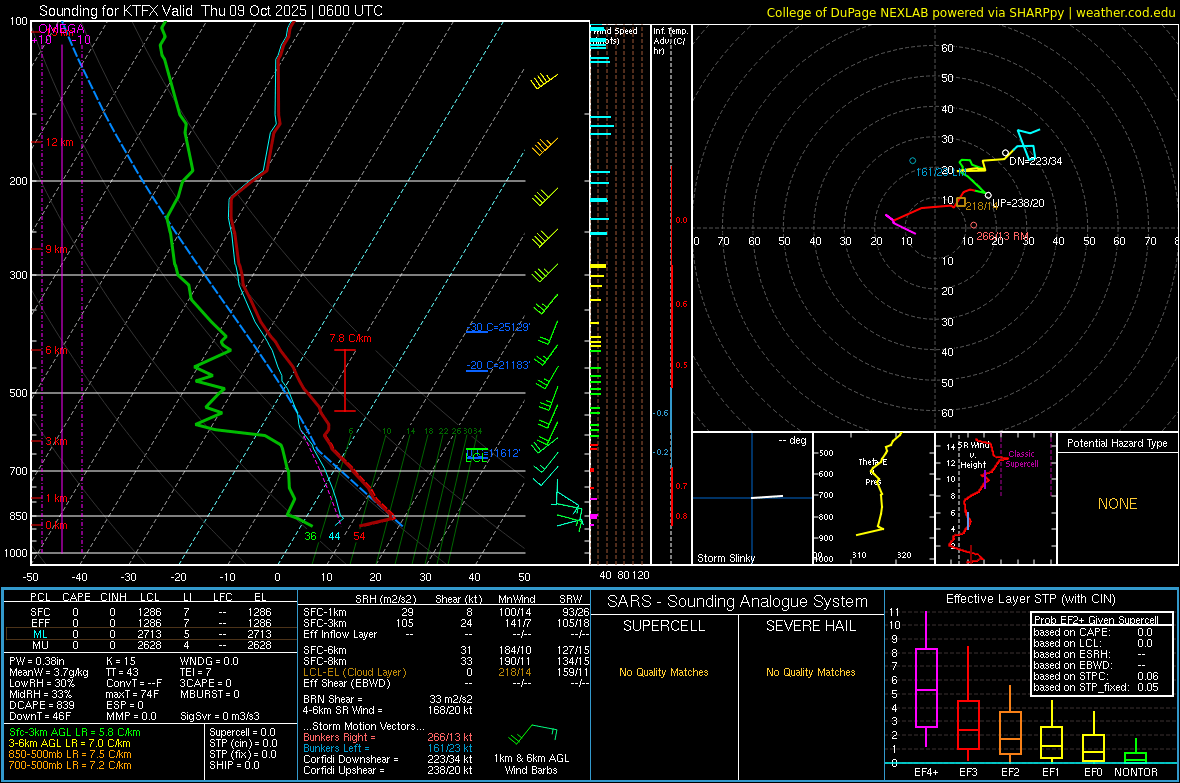Select the NONE hazard type text
Image resolution: width=1180 pixels, height=783 pixels.
click(x=1117, y=504)
